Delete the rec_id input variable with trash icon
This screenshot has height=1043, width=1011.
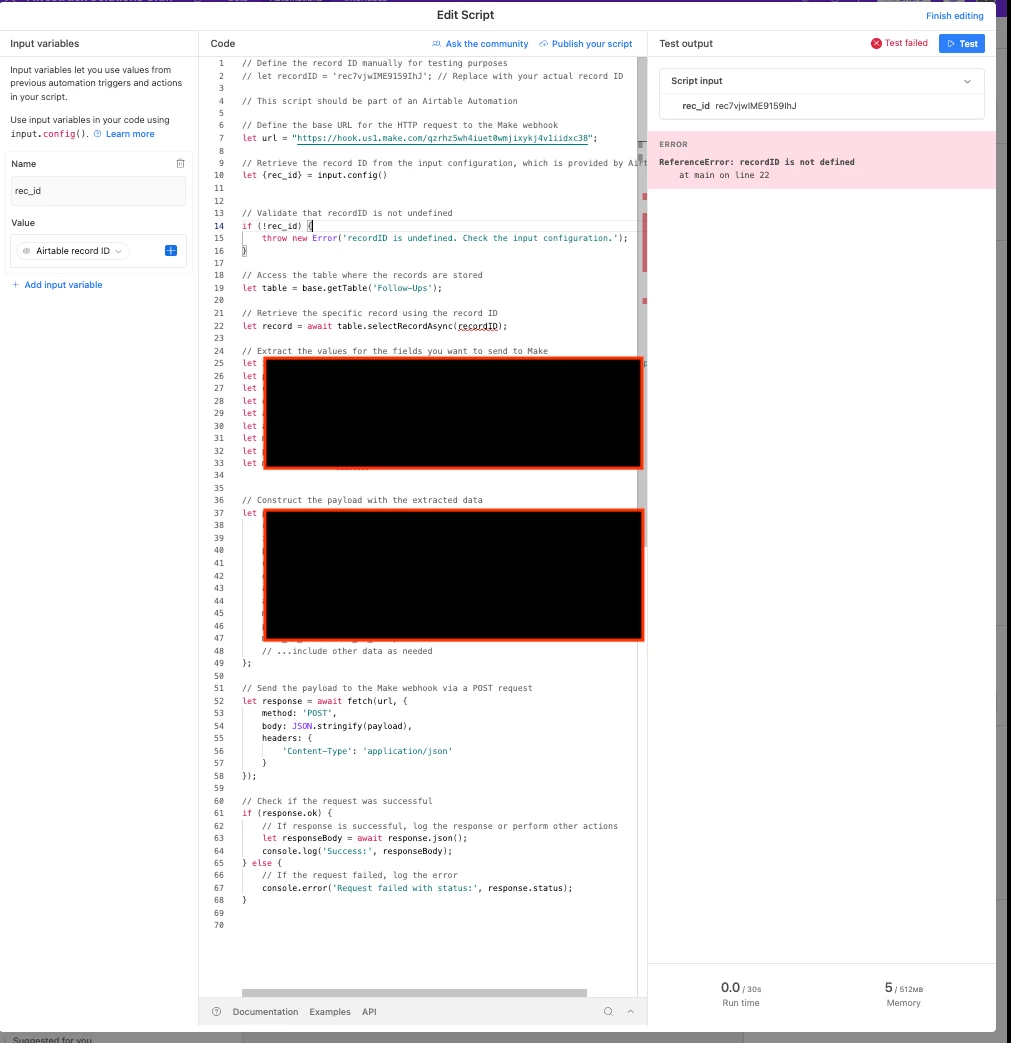click(x=180, y=164)
